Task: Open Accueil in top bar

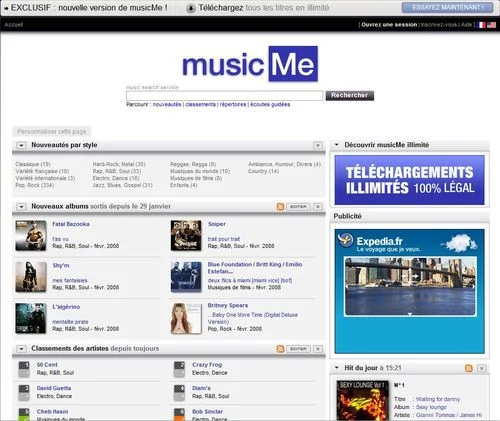Action: (14, 25)
